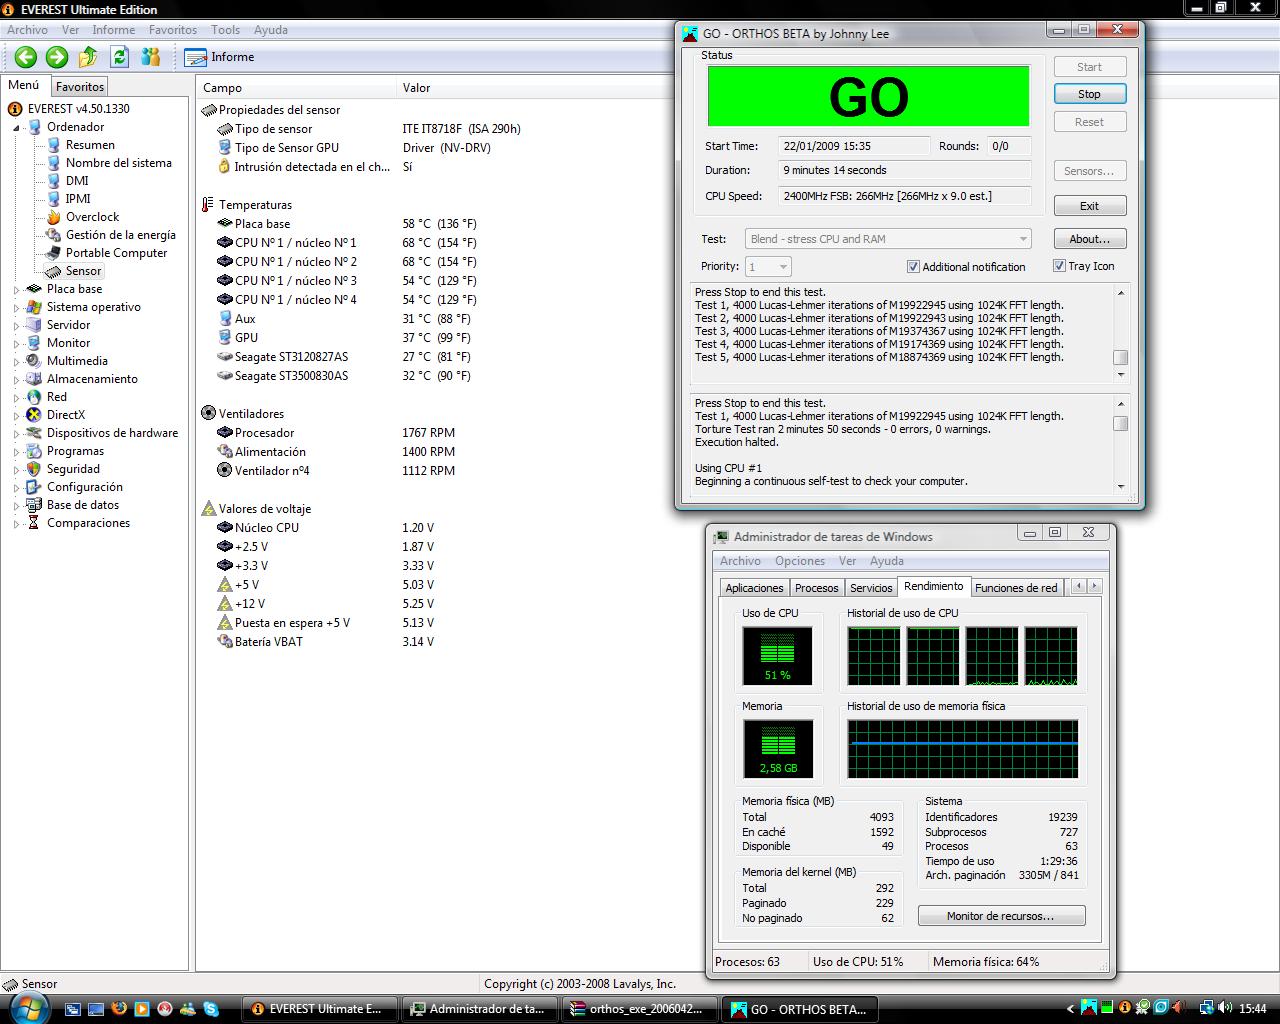Image resolution: width=1280 pixels, height=1024 pixels.
Task: Toggle Tray Icon checkbox in ORTHOS
Action: tap(1059, 266)
